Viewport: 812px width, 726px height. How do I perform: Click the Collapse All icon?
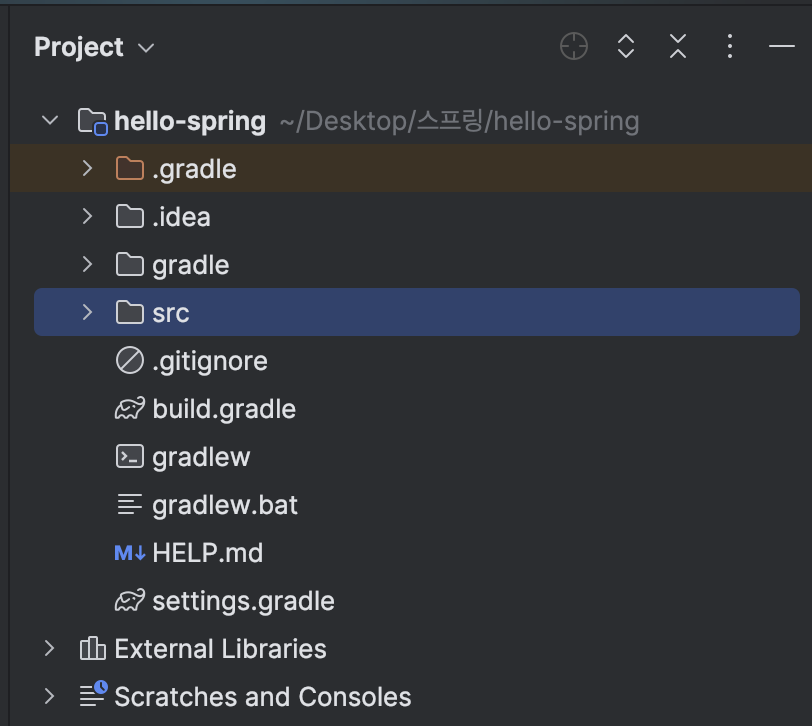(x=678, y=46)
